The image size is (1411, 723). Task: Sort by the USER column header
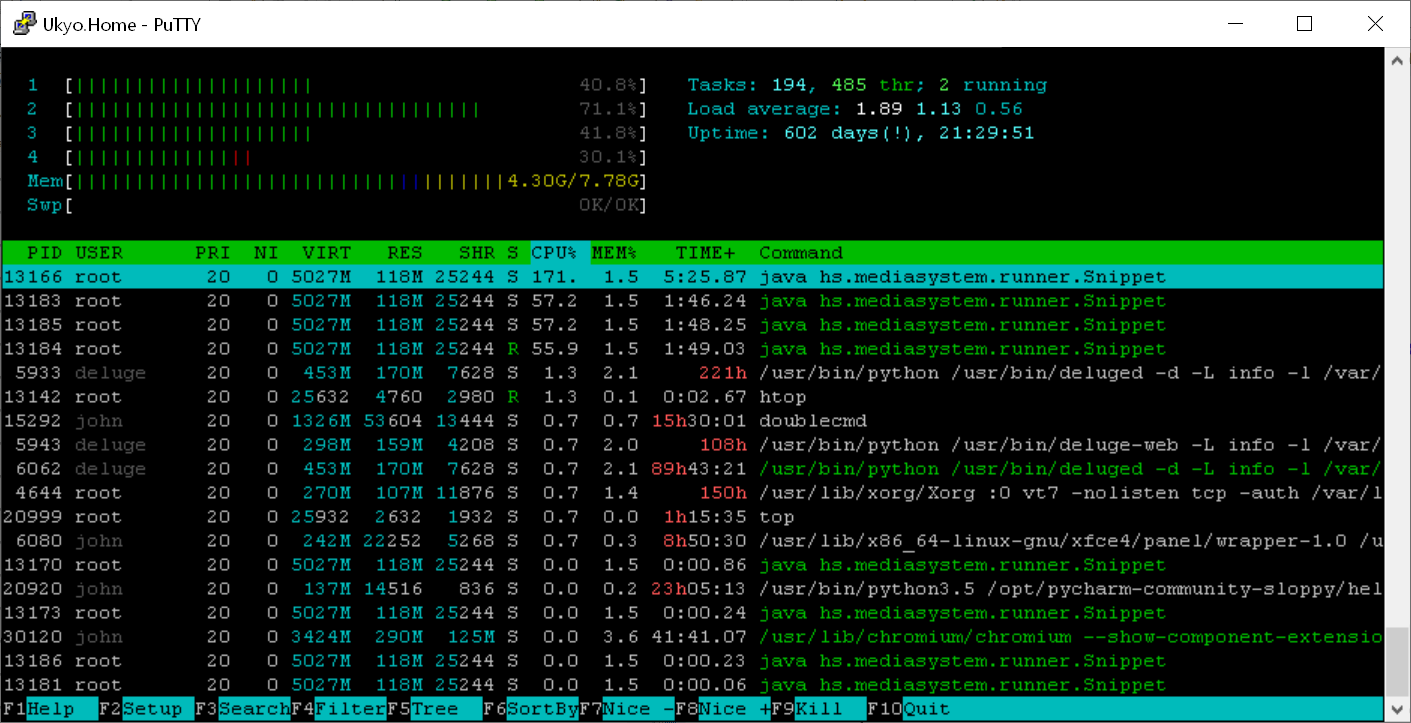[99, 253]
